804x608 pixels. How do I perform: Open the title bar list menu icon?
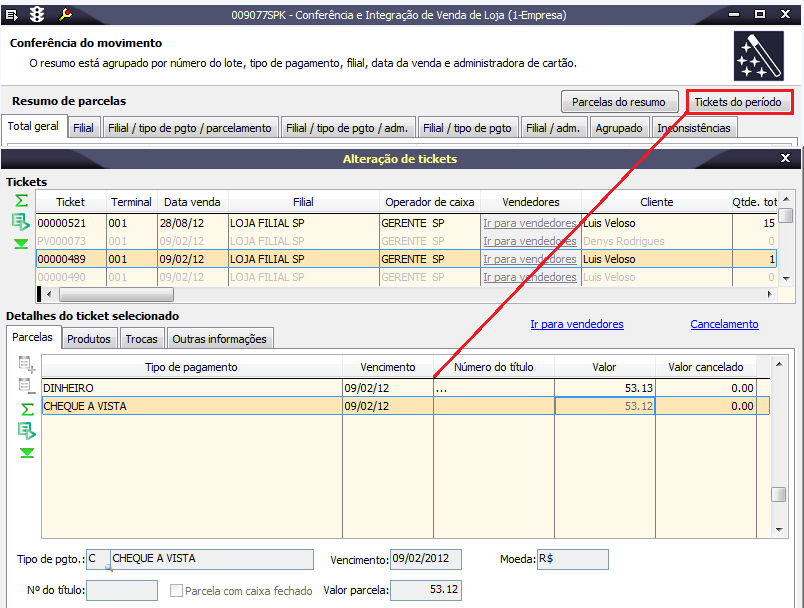click(11, 15)
